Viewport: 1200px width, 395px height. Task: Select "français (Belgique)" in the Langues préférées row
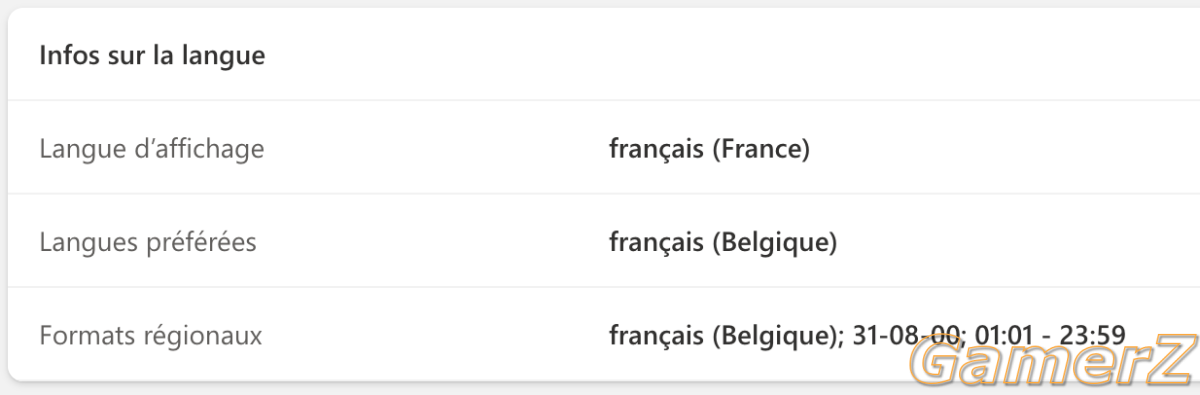tap(724, 243)
